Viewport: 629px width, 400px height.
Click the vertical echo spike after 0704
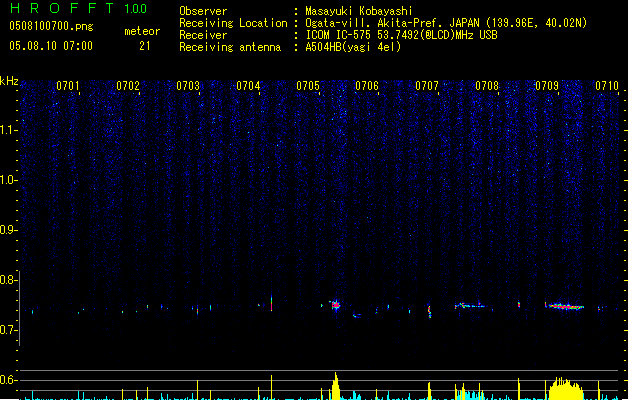272,303
